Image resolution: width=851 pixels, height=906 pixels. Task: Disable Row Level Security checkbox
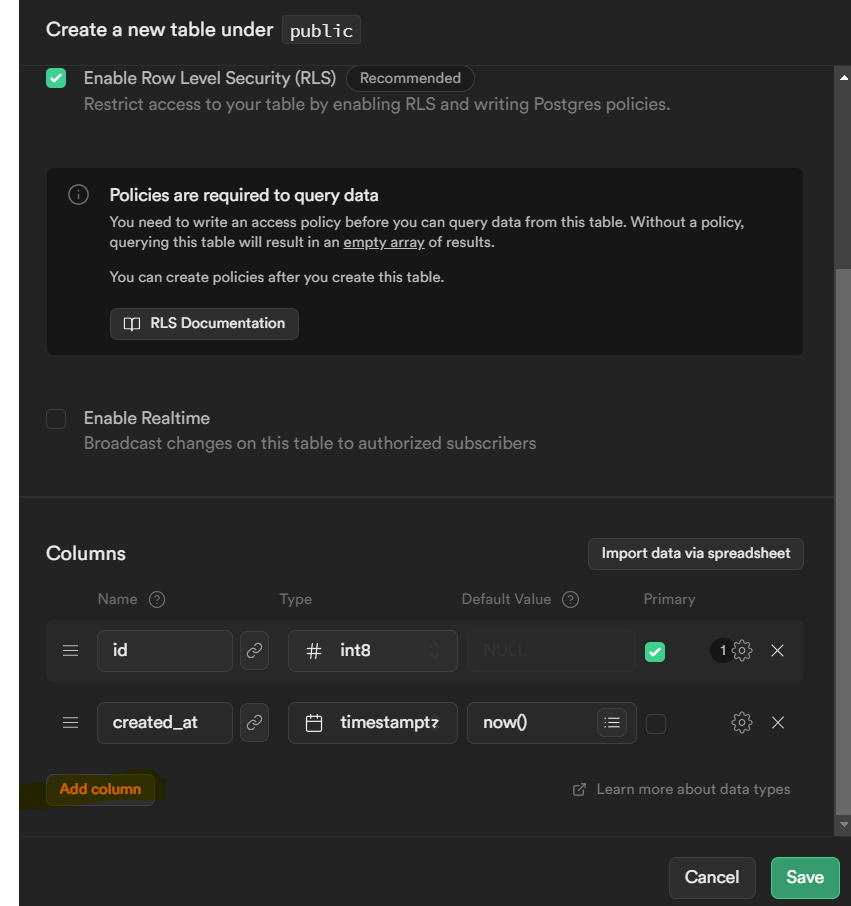coord(56,78)
